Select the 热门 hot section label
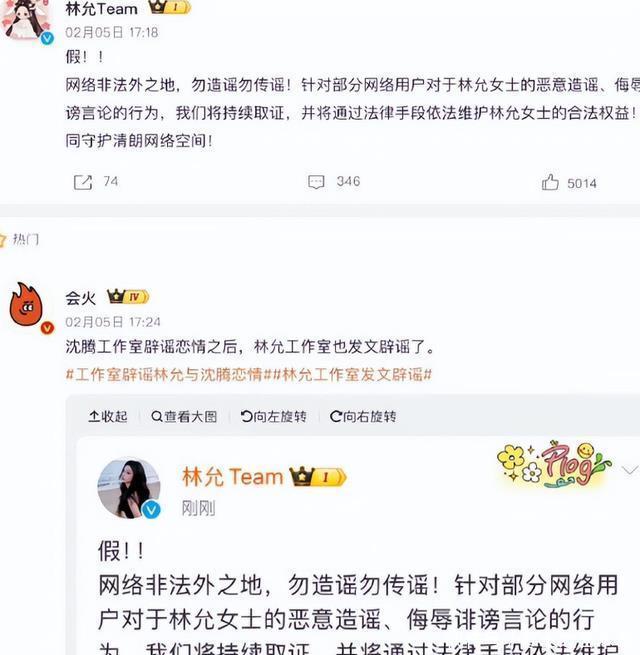The image size is (640, 655). tap(26, 239)
